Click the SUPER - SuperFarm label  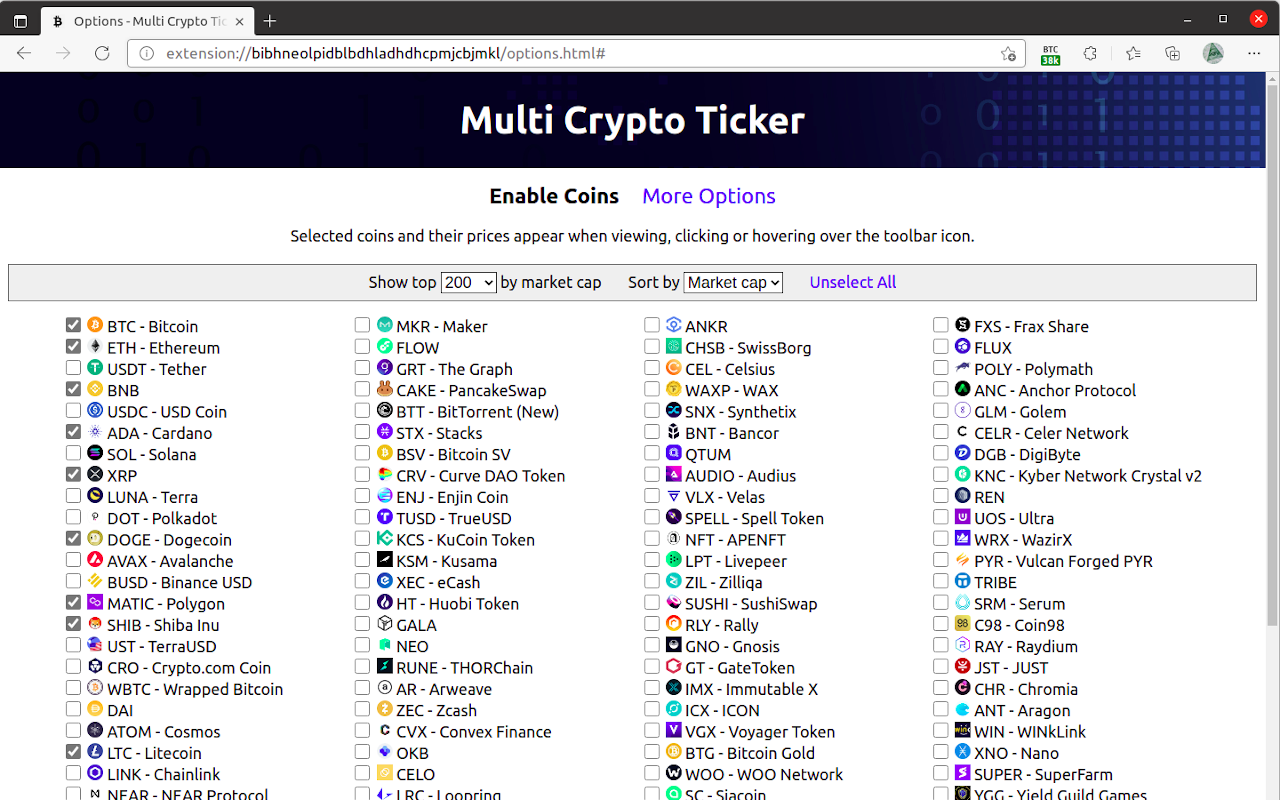click(x=1043, y=774)
